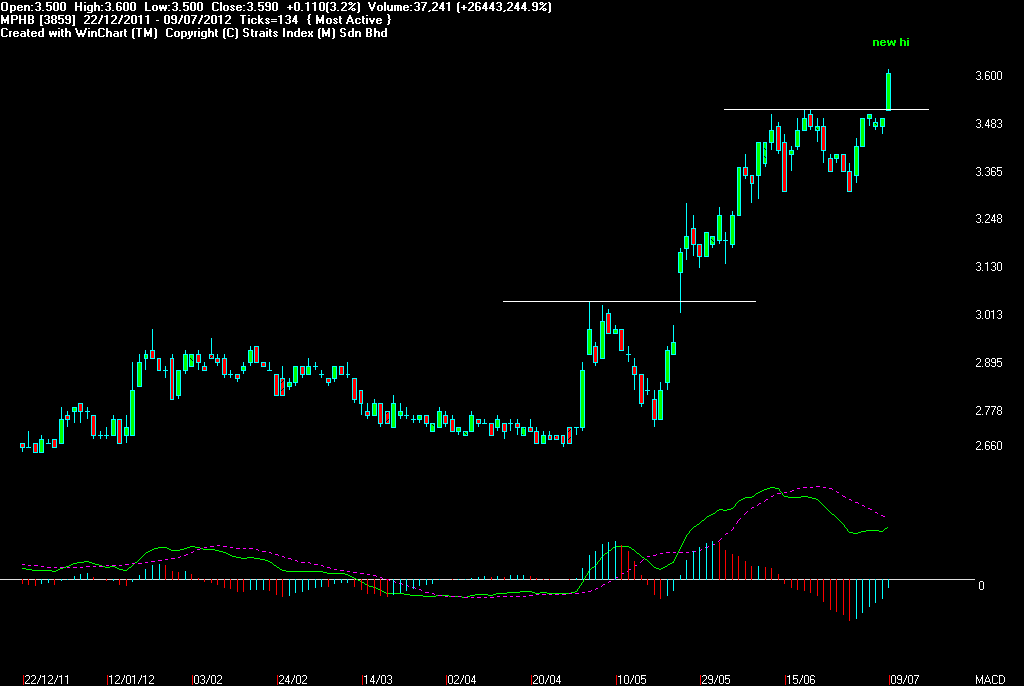Select the 3.248 price axis label

click(x=989, y=219)
